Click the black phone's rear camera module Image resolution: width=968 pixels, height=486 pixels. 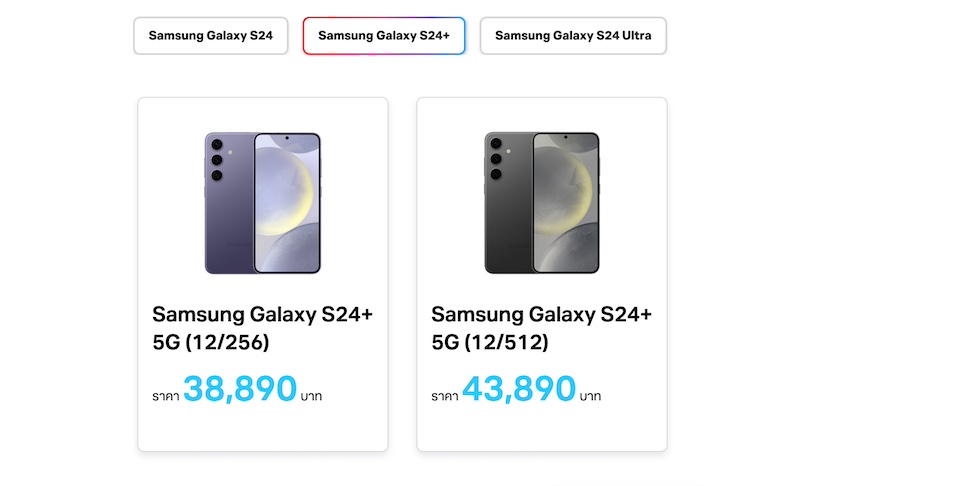tap(495, 159)
